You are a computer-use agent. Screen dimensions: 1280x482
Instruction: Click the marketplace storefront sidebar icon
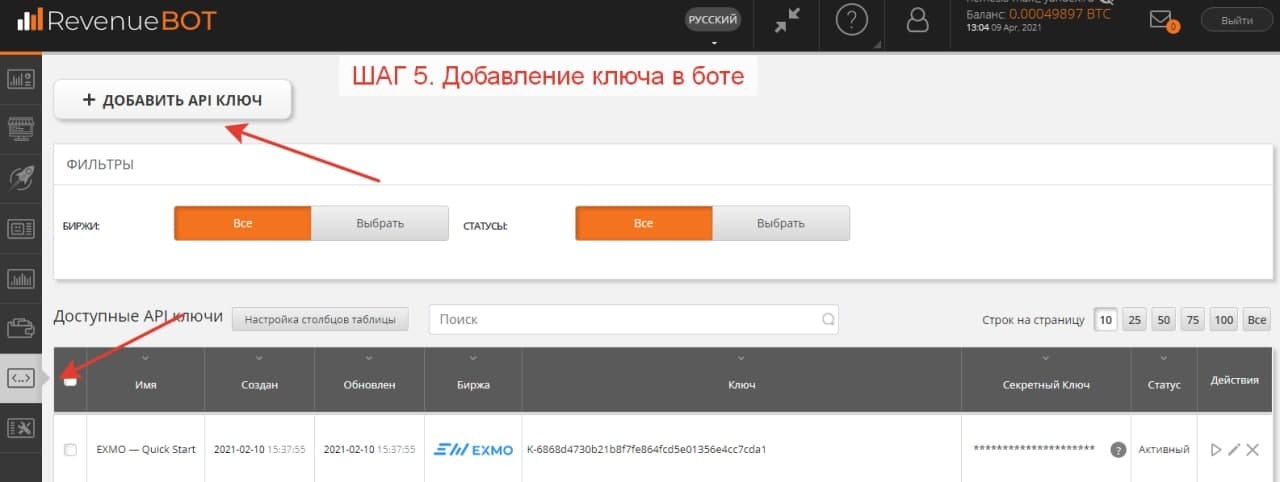click(21, 128)
